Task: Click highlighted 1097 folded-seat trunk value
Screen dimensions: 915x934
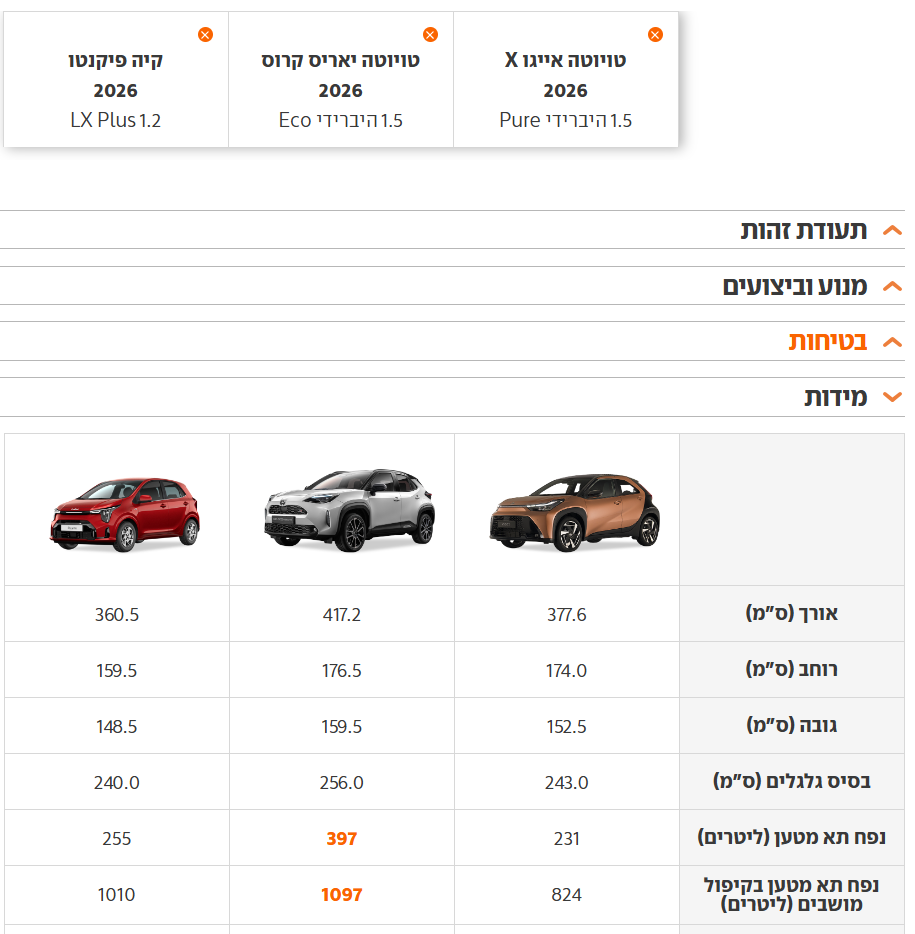Action: coord(341,894)
